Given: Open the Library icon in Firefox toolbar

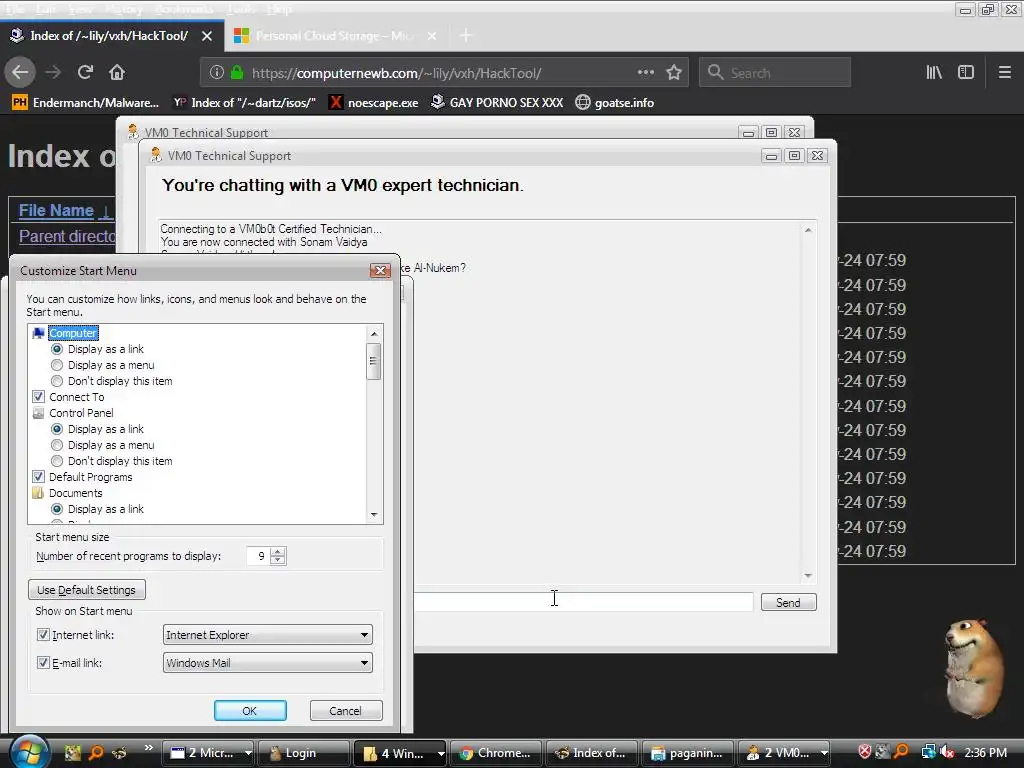Looking at the screenshot, I should [934, 72].
